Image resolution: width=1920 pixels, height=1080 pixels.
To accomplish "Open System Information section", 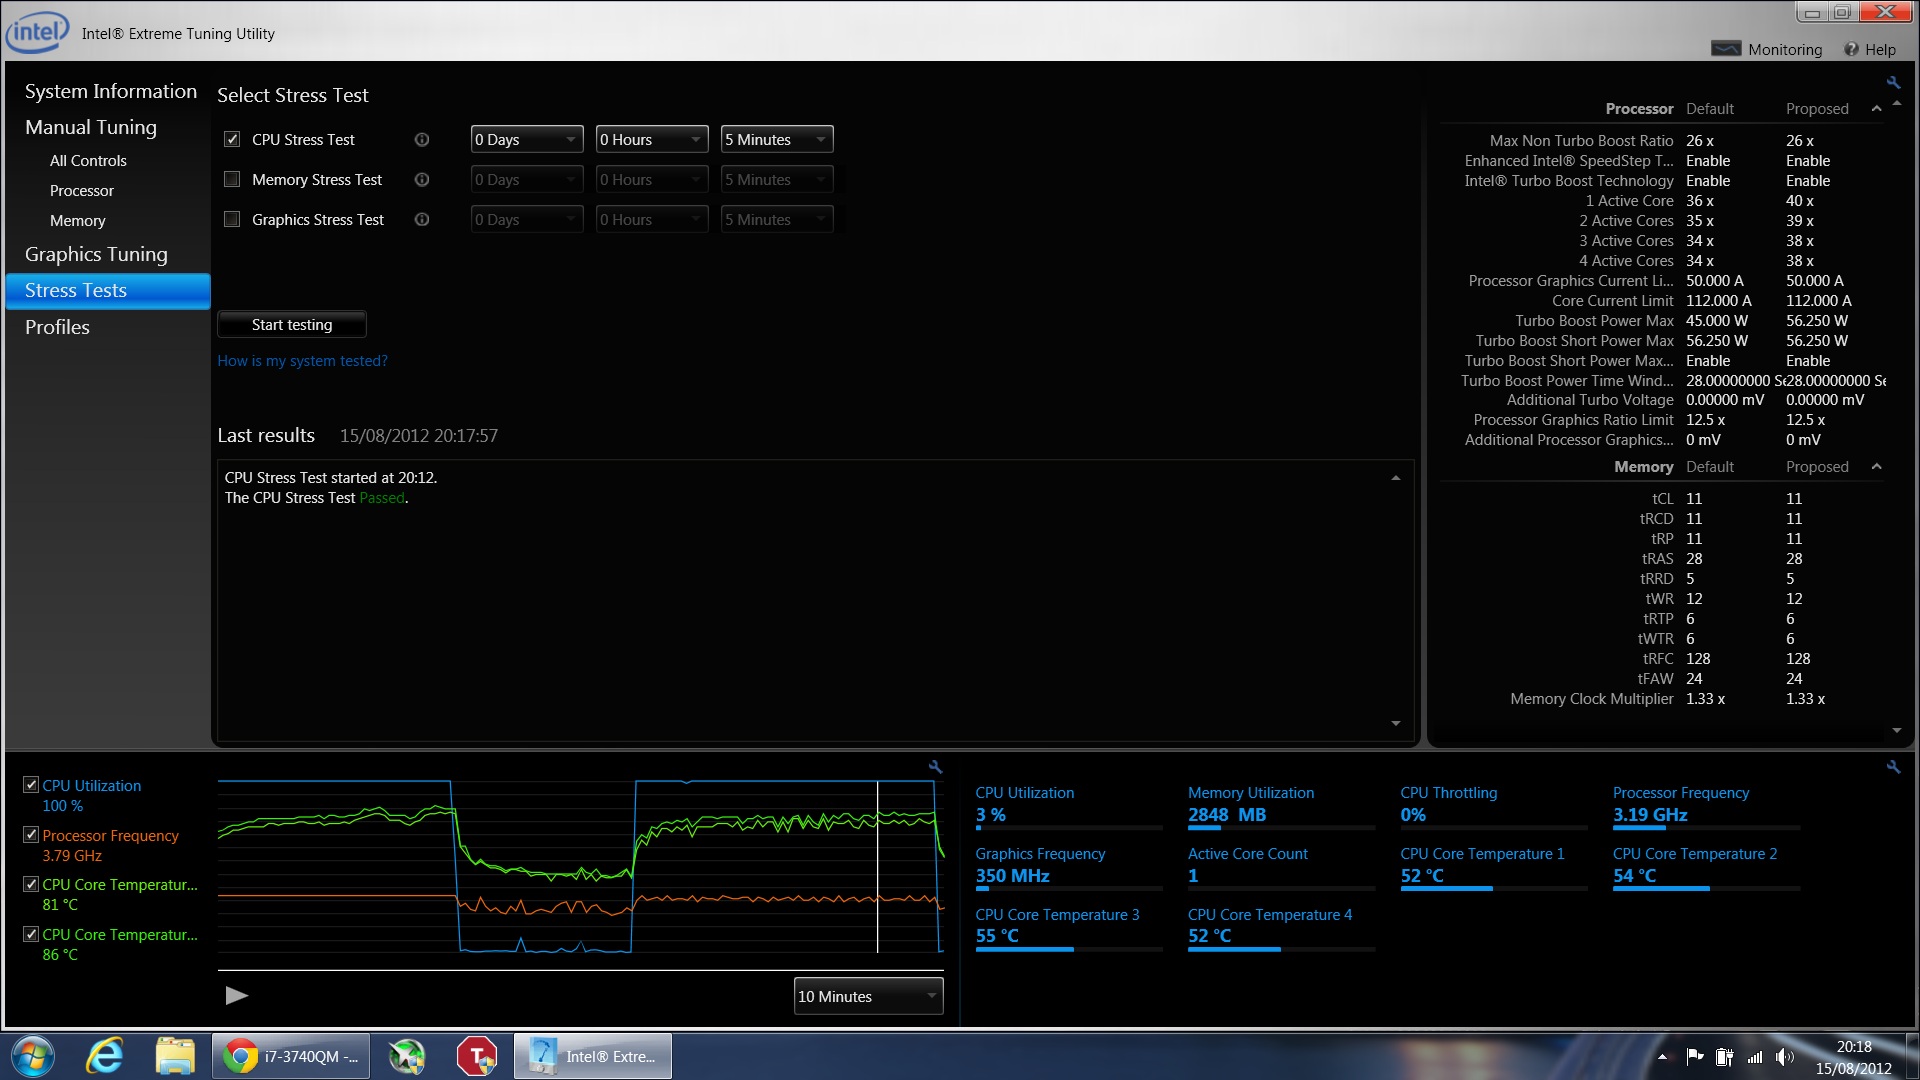I will point(111,91).
